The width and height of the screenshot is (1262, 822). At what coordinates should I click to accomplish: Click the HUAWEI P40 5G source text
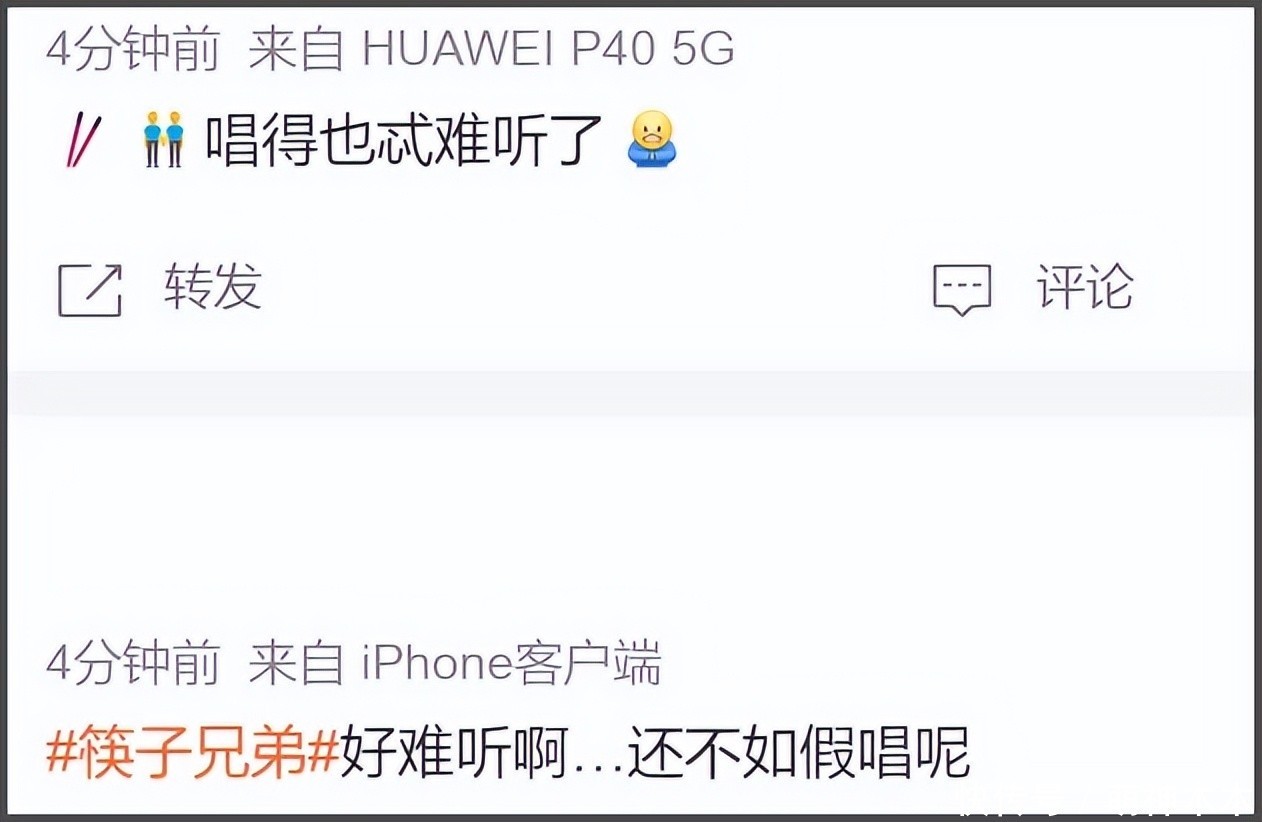(x=548, y=50)
